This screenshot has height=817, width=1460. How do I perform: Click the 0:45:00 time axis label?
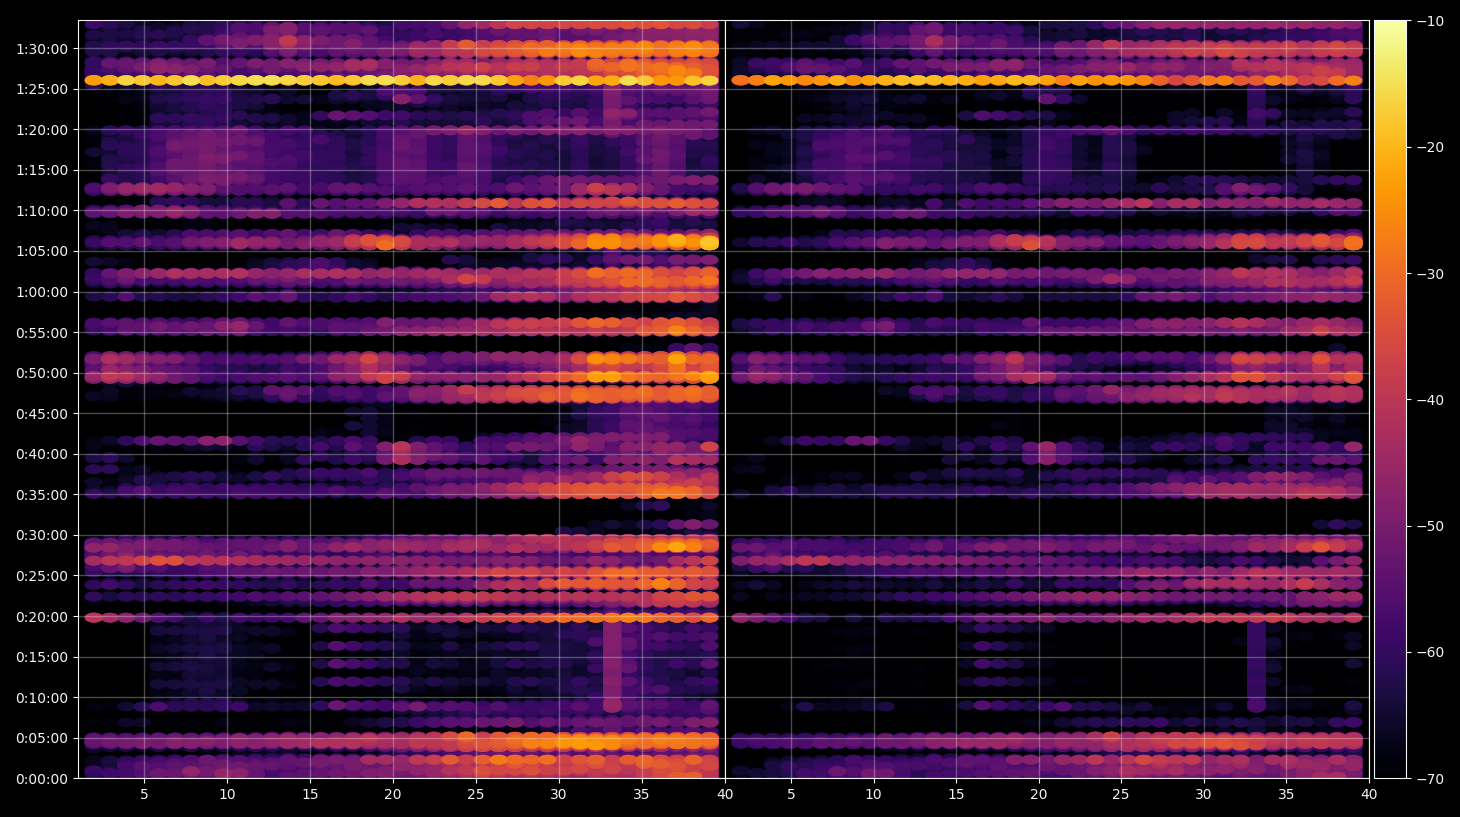click(x=42, y=414)
